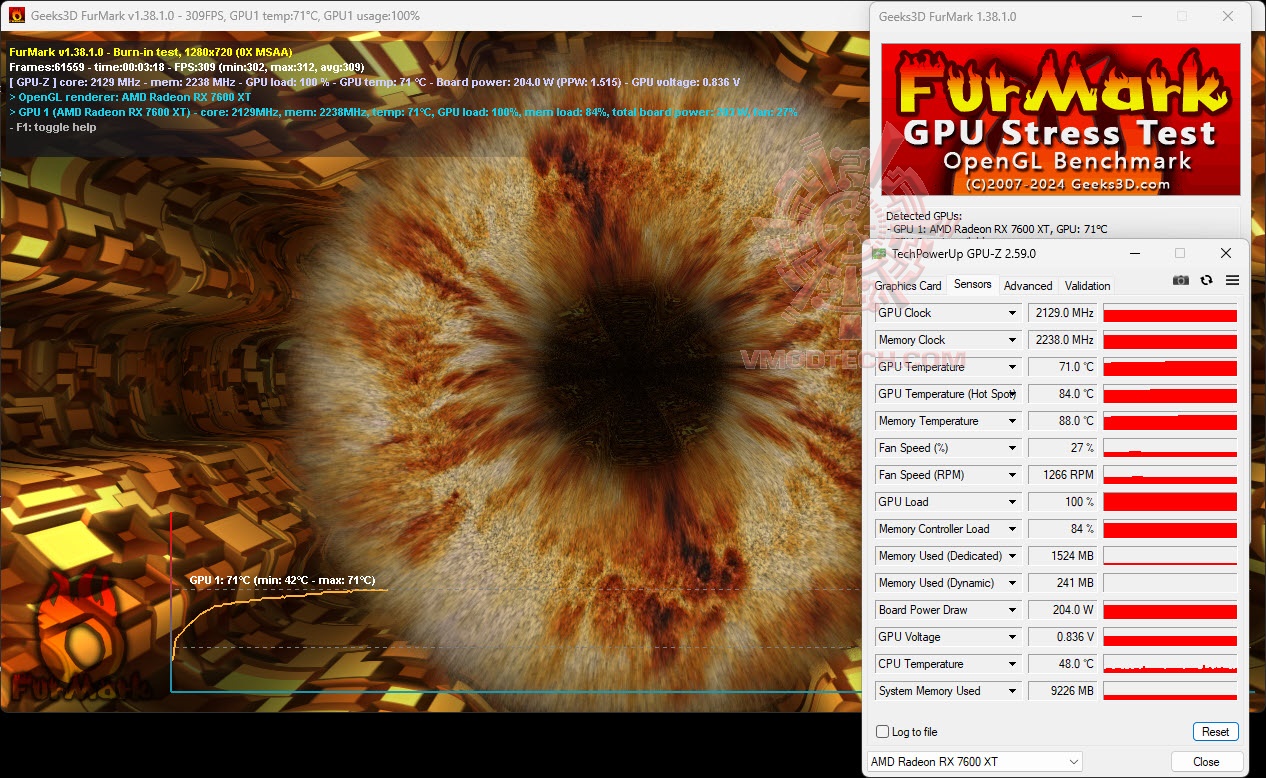Click the Close button in GPU-Z
This screenshot has width=1266, height=778.
(1206, 762)
